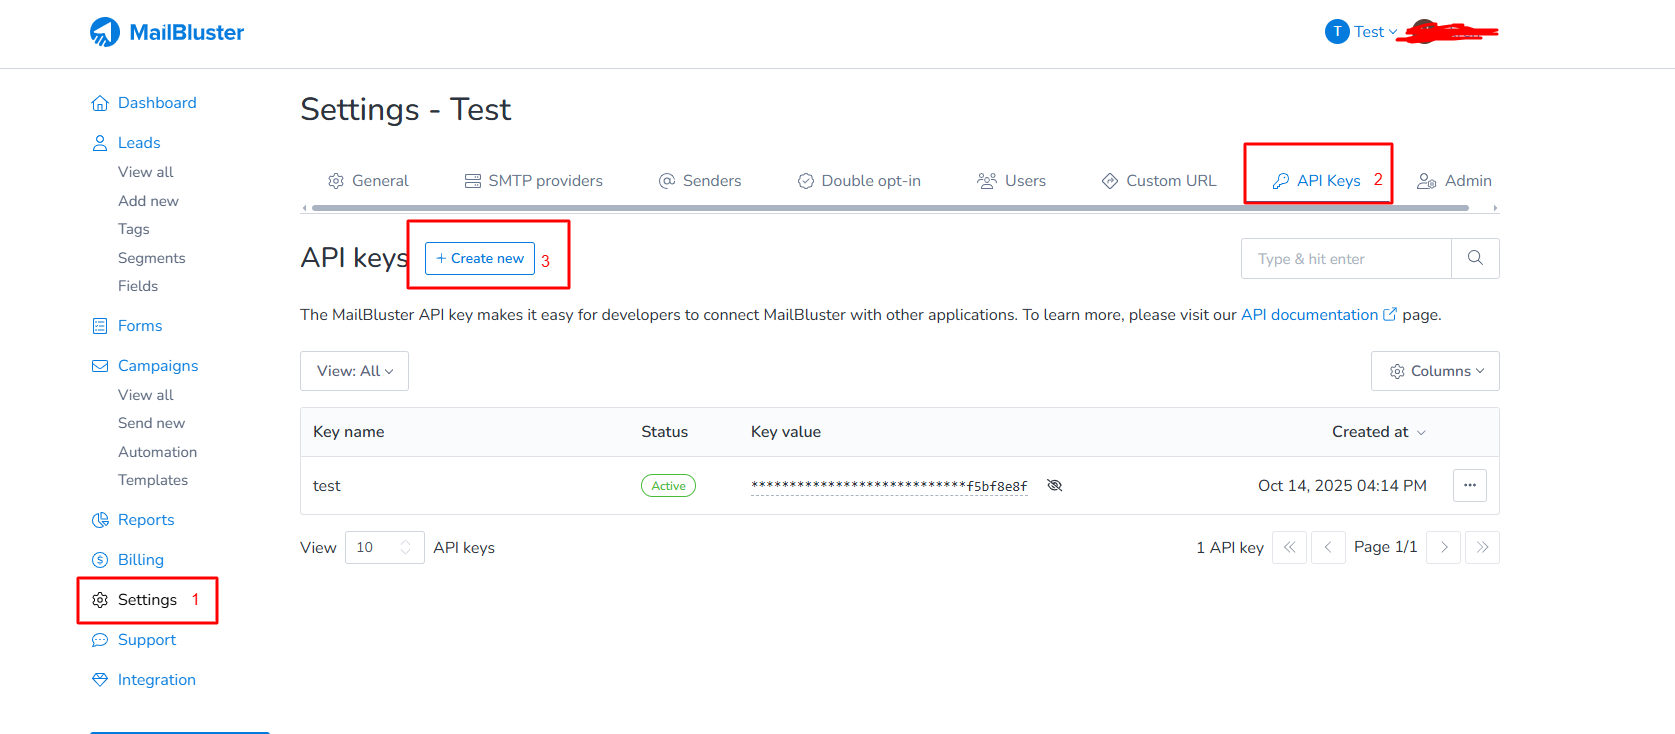Click the Integration diamond icon

(x=100, y=680)
